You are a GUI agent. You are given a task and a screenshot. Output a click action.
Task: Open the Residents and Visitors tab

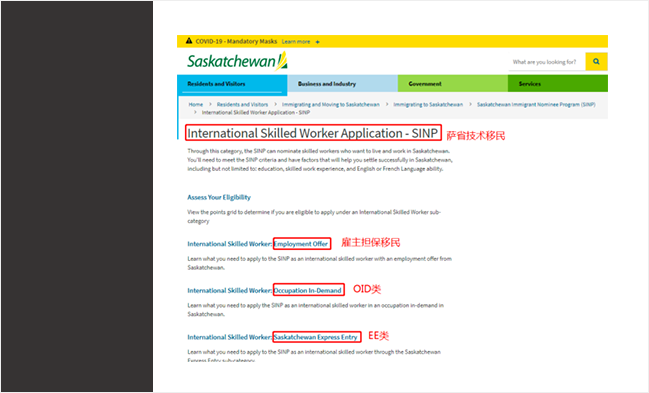click(232, 84)
